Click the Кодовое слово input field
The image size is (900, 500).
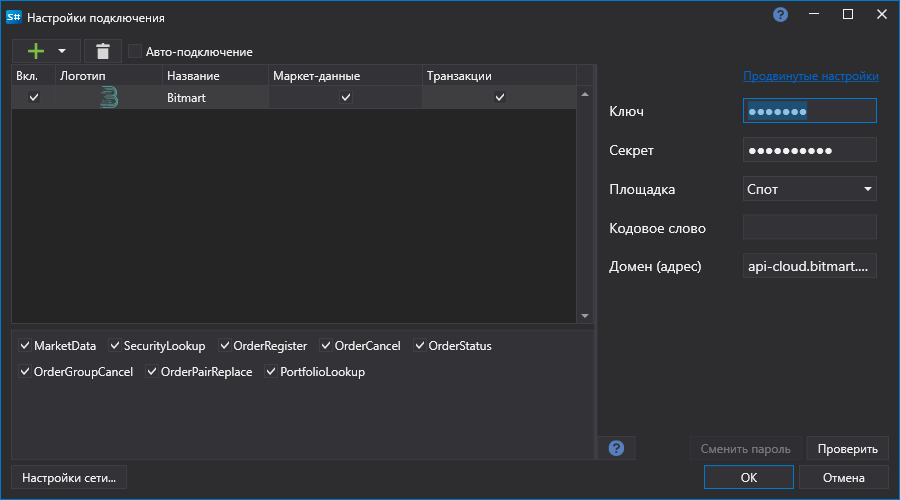point(809,227)
